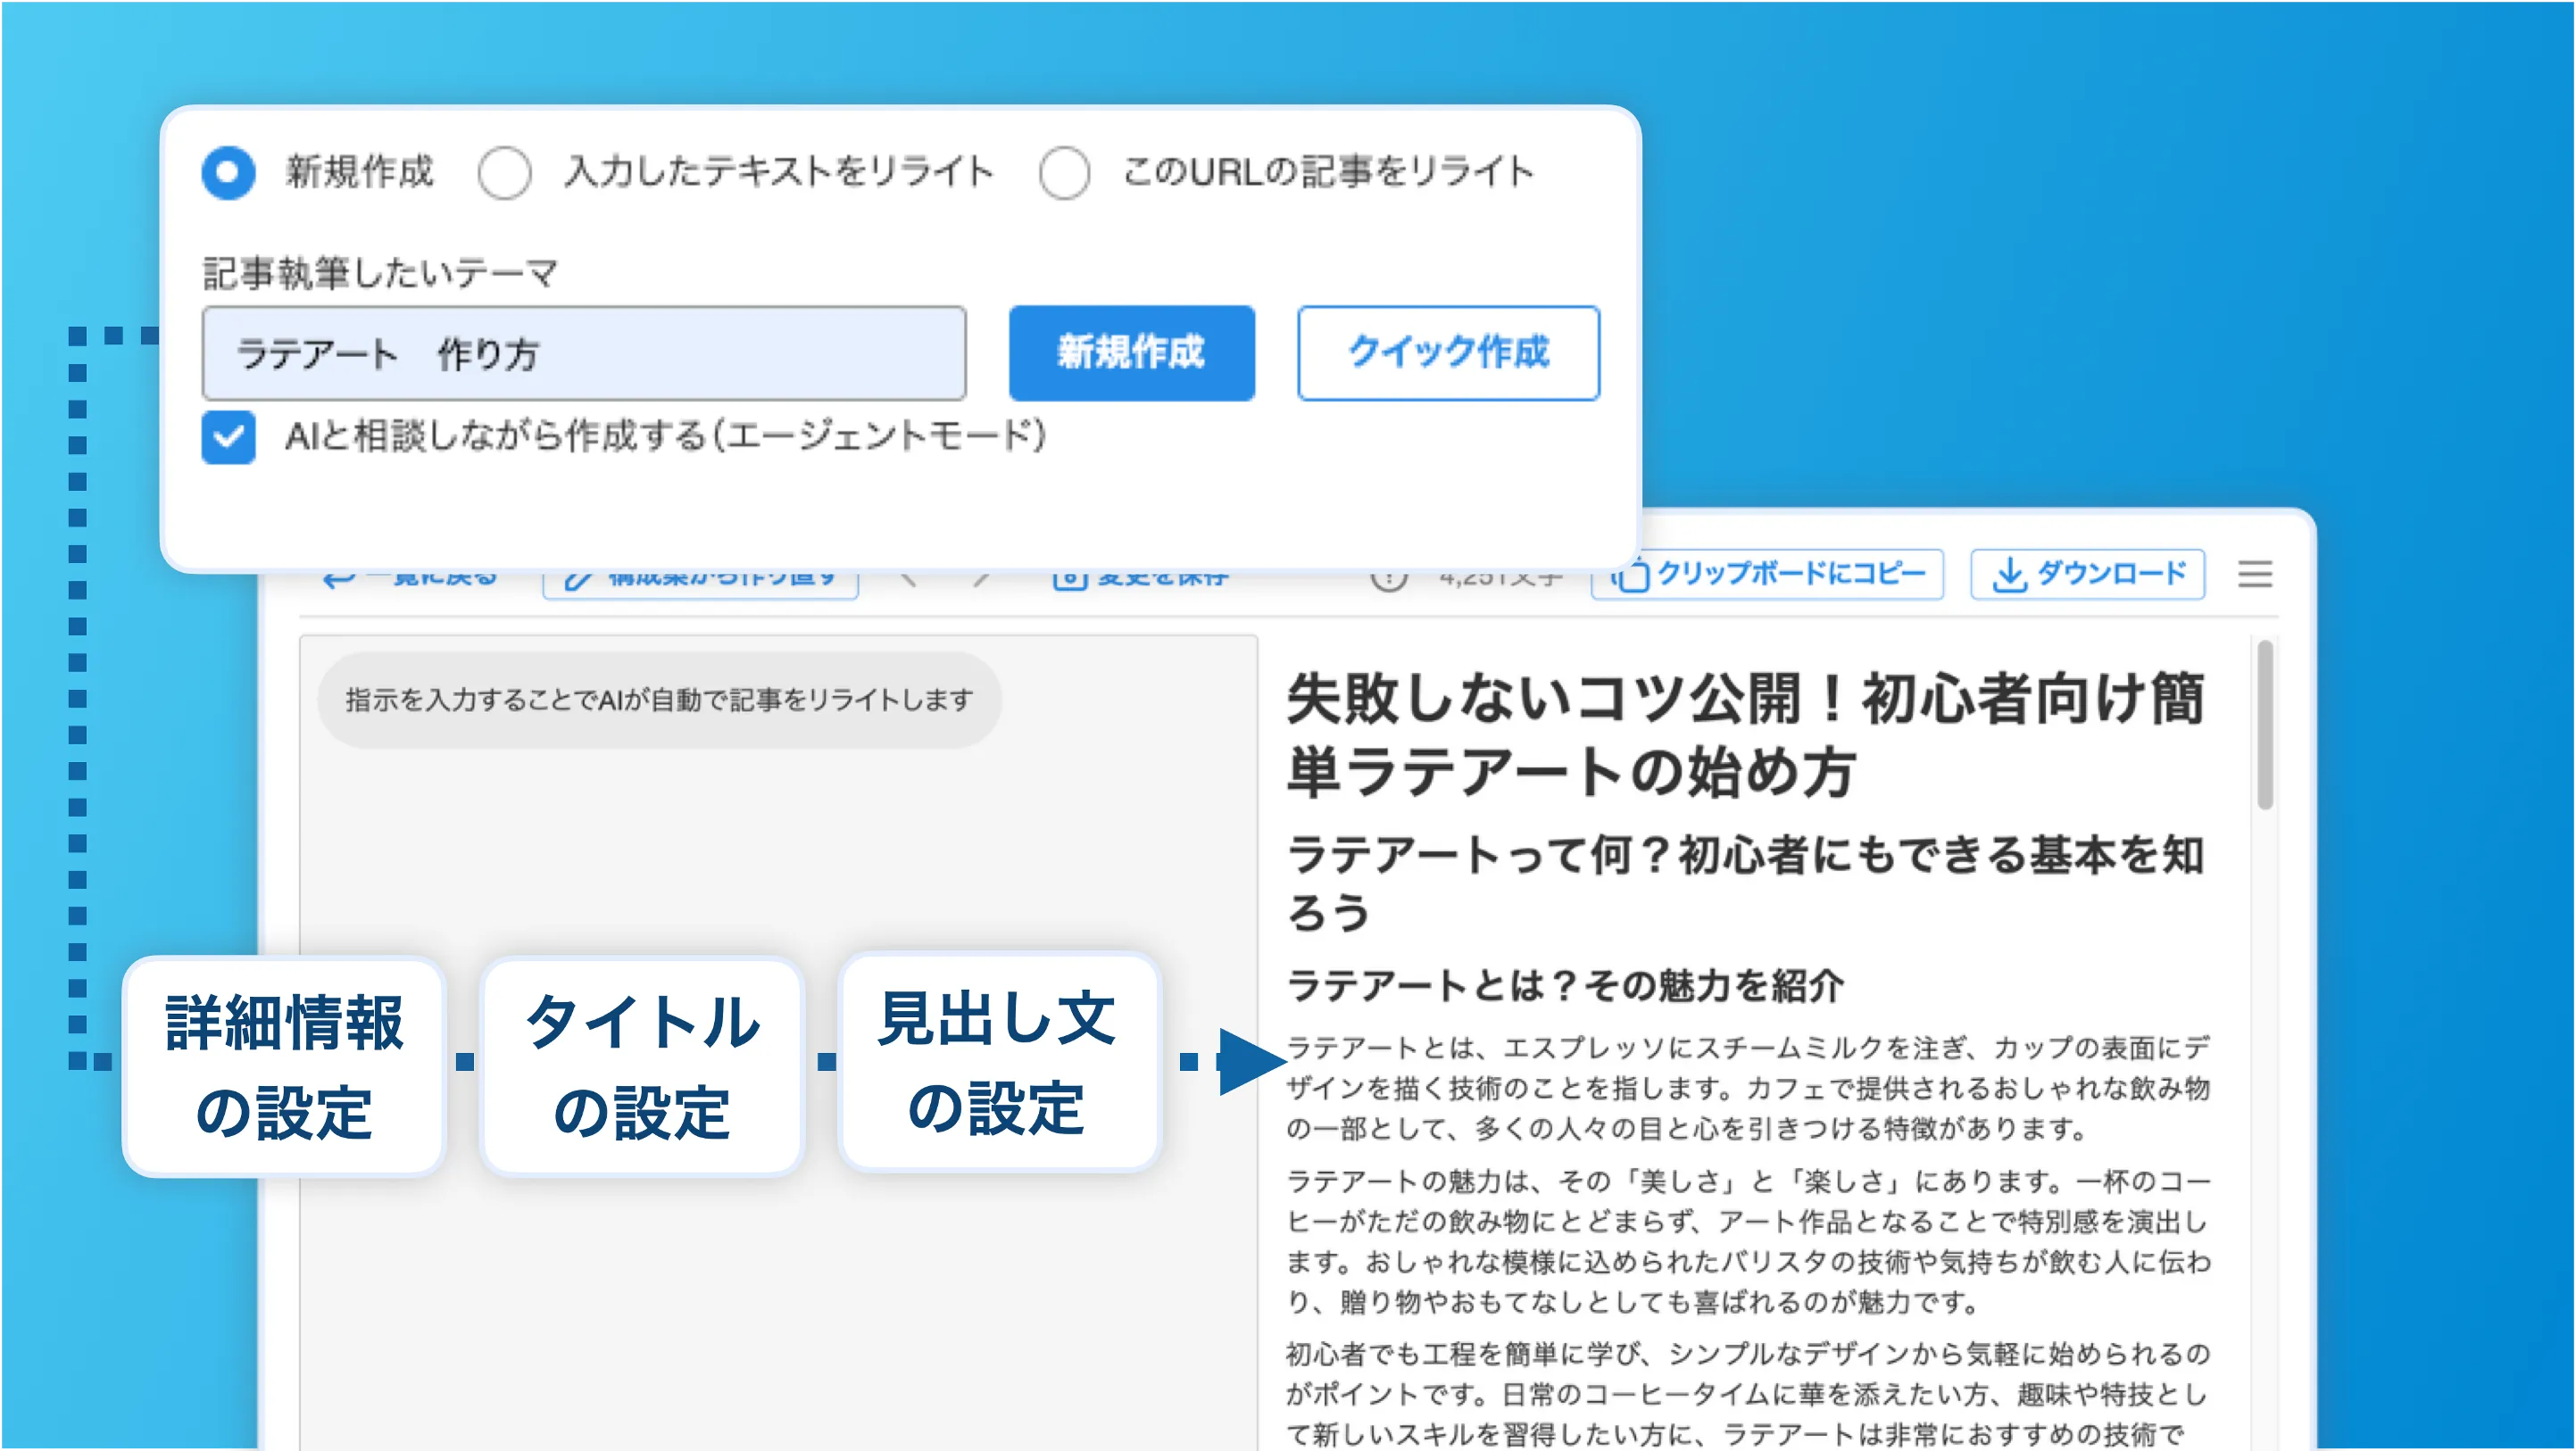This screenshot has height=1451, width=2576.
Task: Click the clipboard copy icon
Action: pos(1632,575)
